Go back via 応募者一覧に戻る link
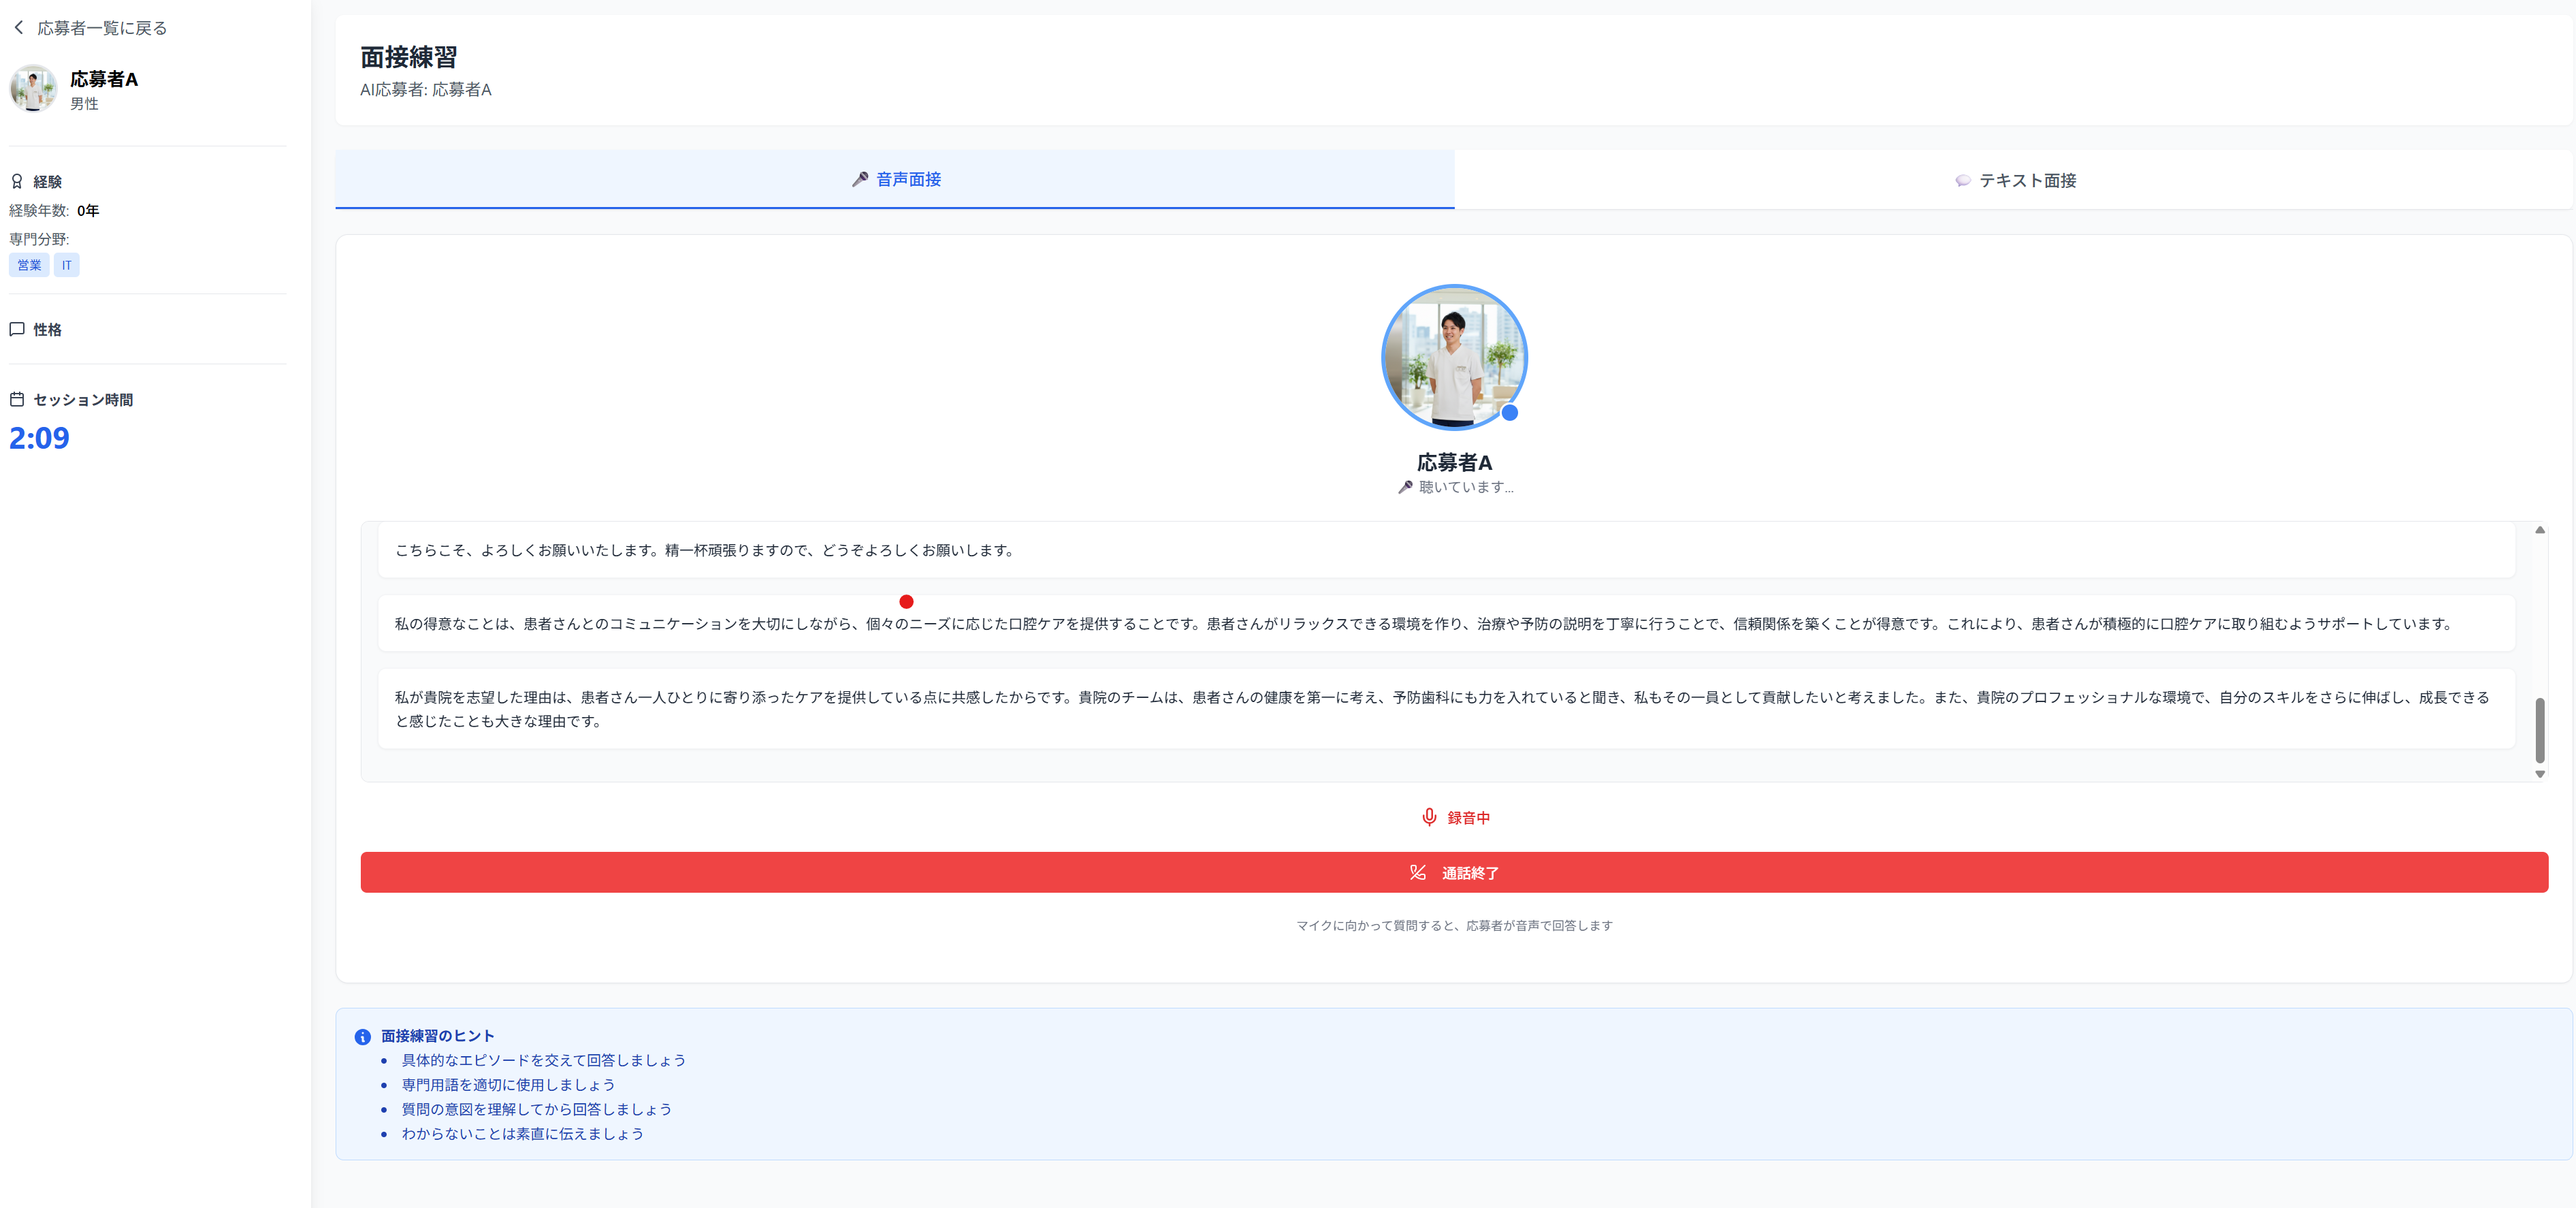 click(102, 28)
